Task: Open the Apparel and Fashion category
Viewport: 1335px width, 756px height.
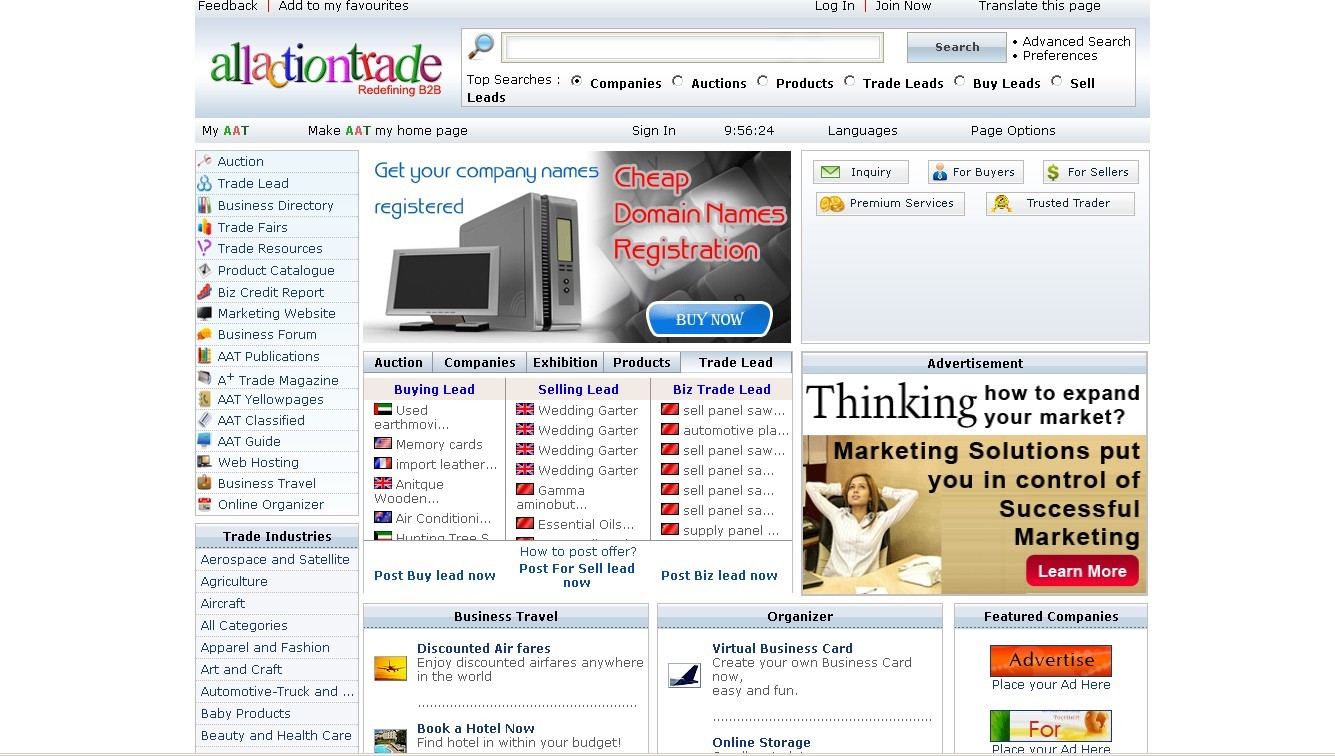Action: [x=265, y=648]
